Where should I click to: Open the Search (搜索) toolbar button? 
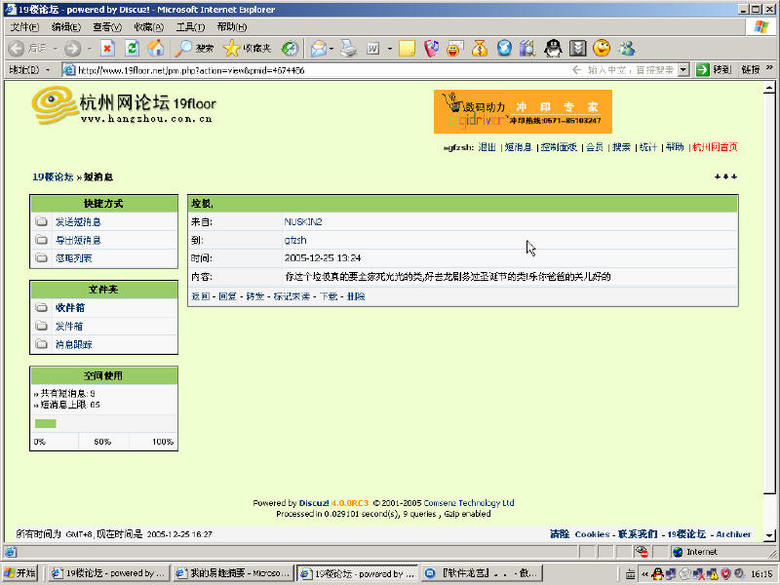tap(194, 48)
